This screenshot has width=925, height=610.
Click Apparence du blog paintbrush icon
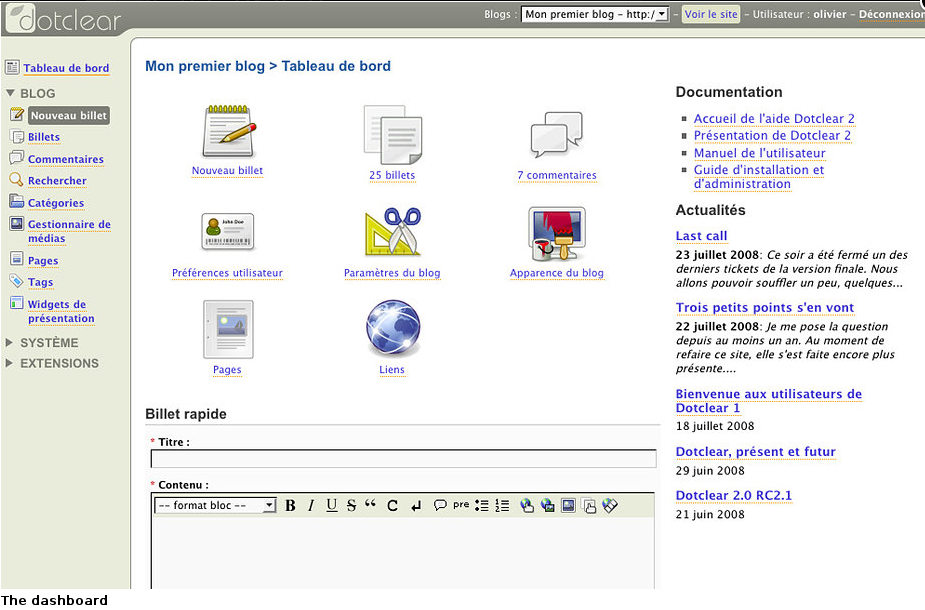point(557,233)
